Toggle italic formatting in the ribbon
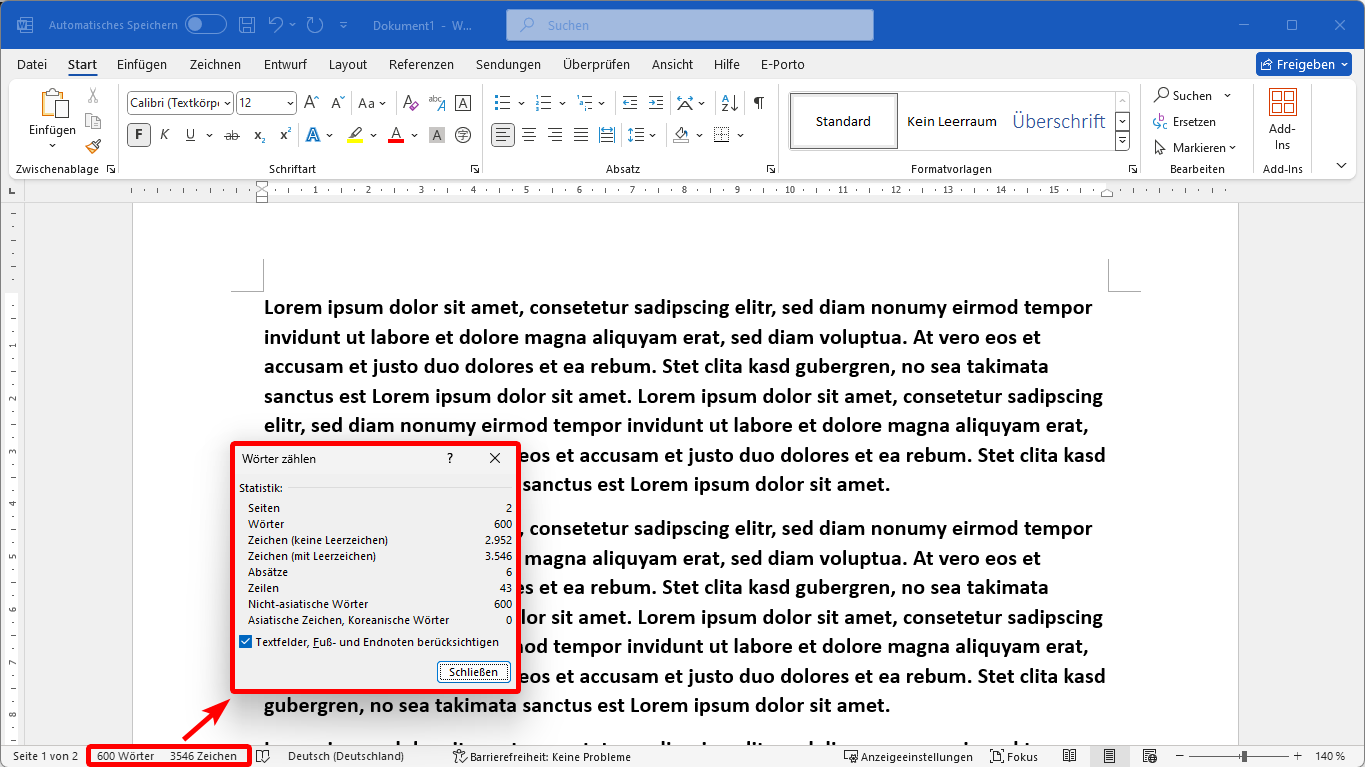The image size is (1365, 767). (164, 135)
